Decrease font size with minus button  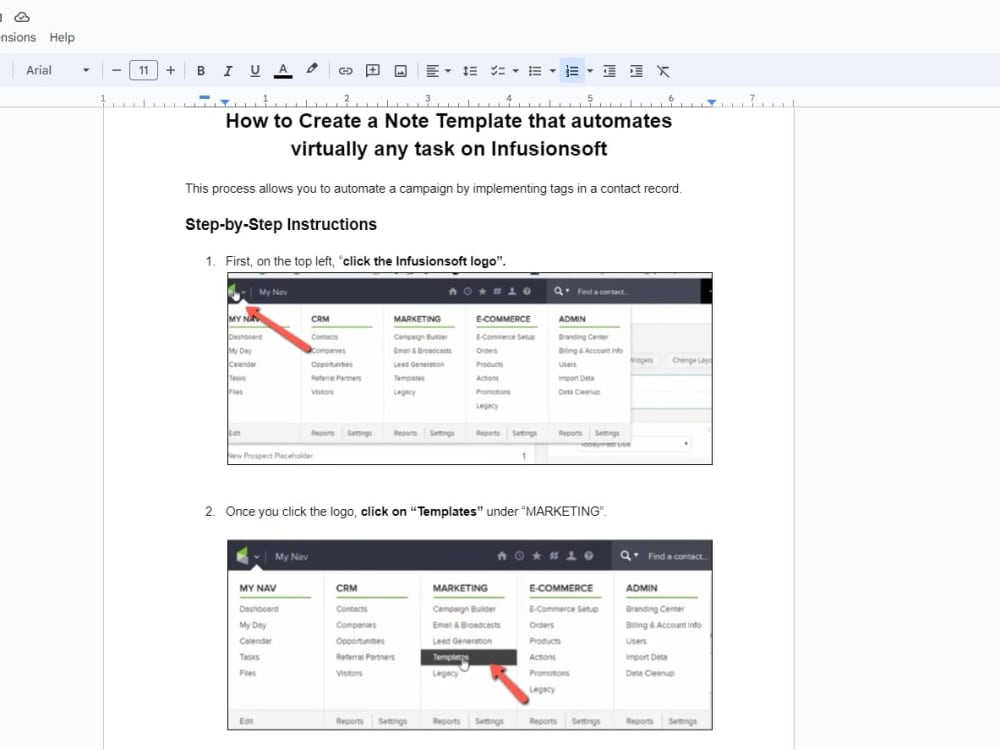(116, 70)
